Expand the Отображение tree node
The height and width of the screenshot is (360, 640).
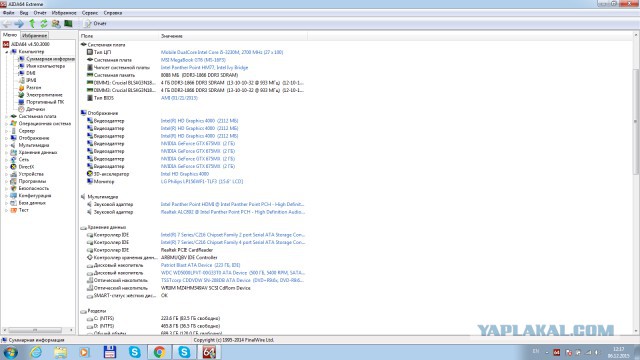coord(7,138)
